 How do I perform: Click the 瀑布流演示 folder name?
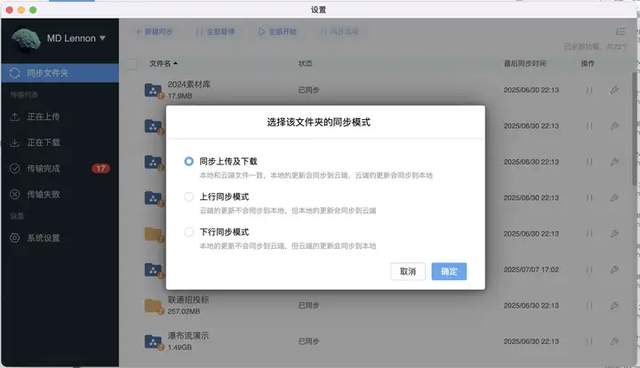coord(188,336)
